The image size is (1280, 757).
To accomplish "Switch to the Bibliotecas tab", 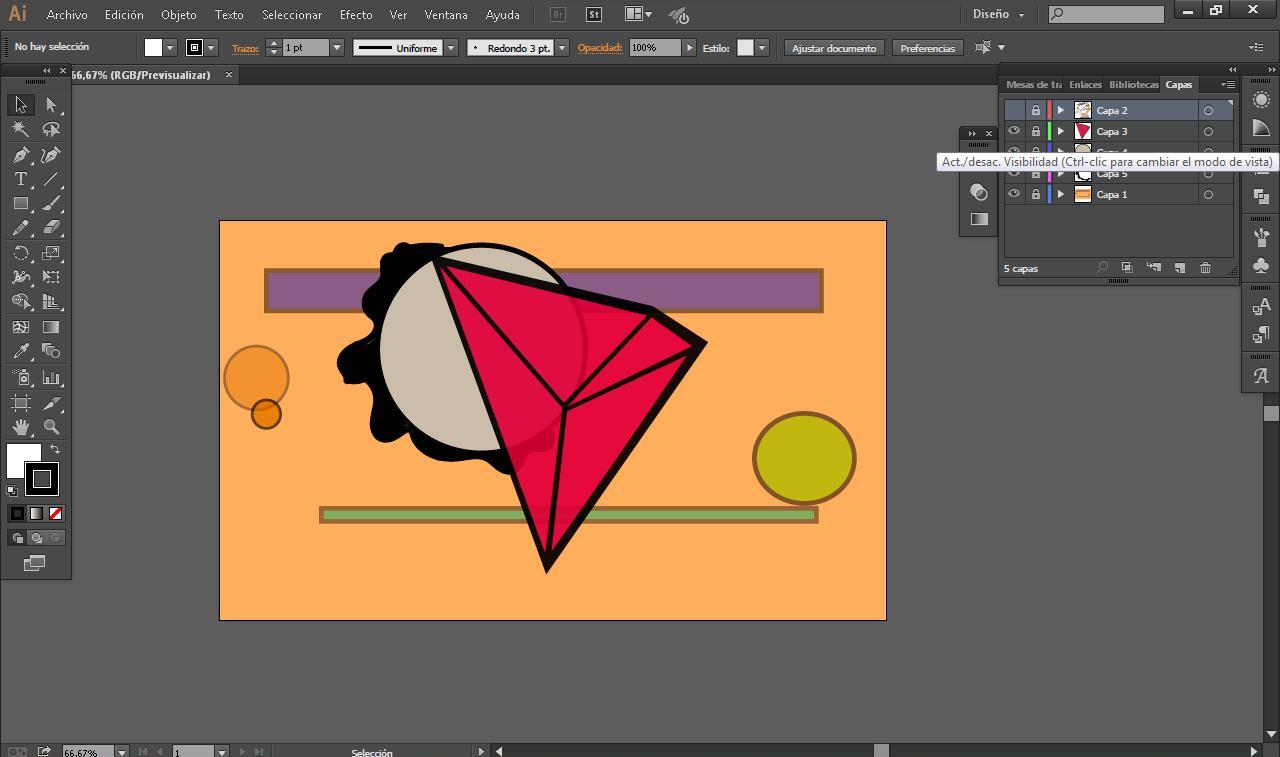I will pyautogui.click(x=1133, y=85).
